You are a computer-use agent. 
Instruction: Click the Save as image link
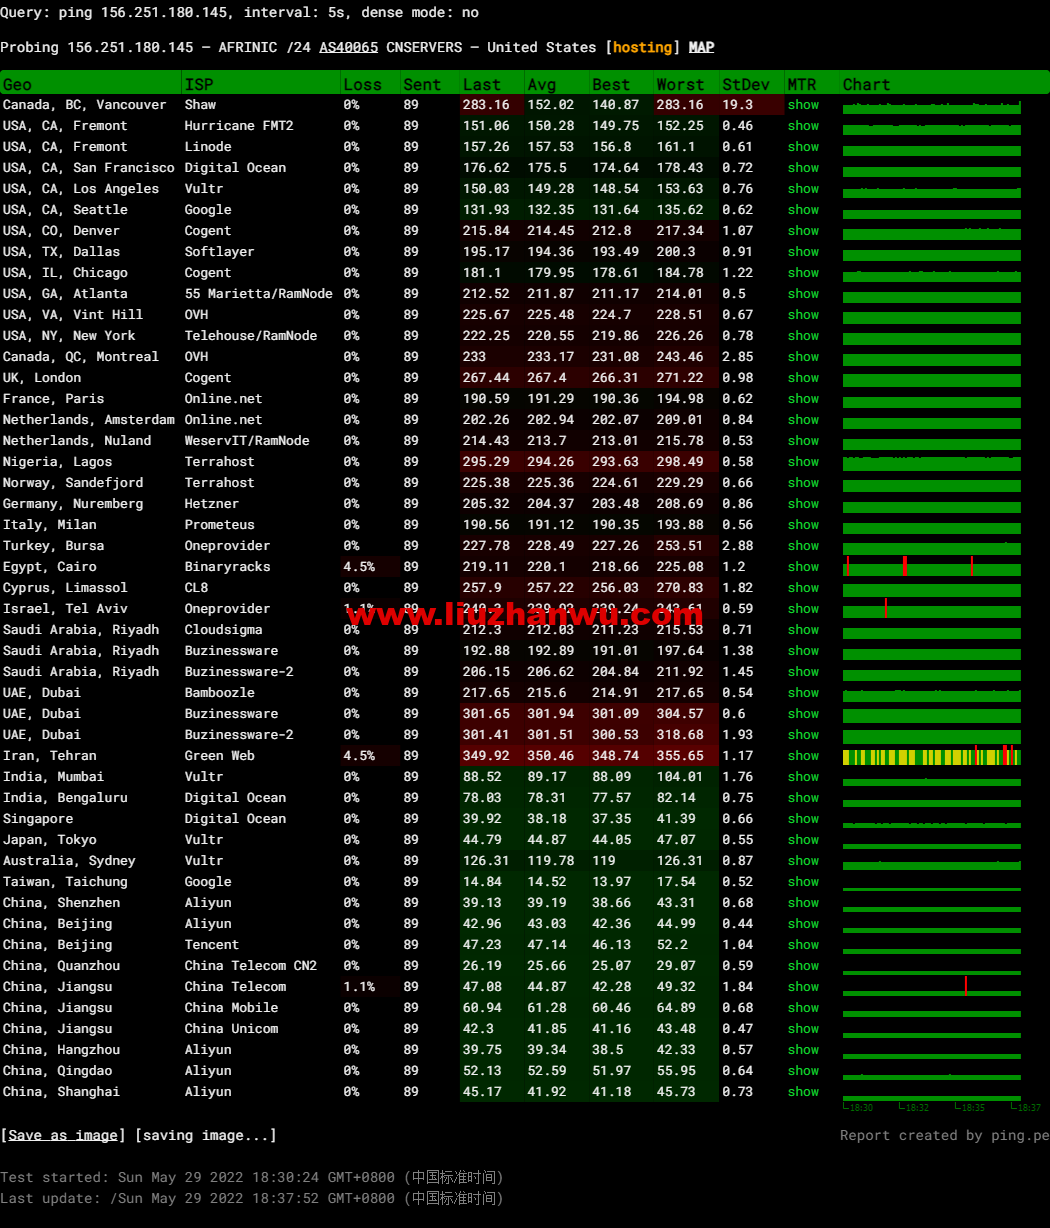click(63, 1135)
